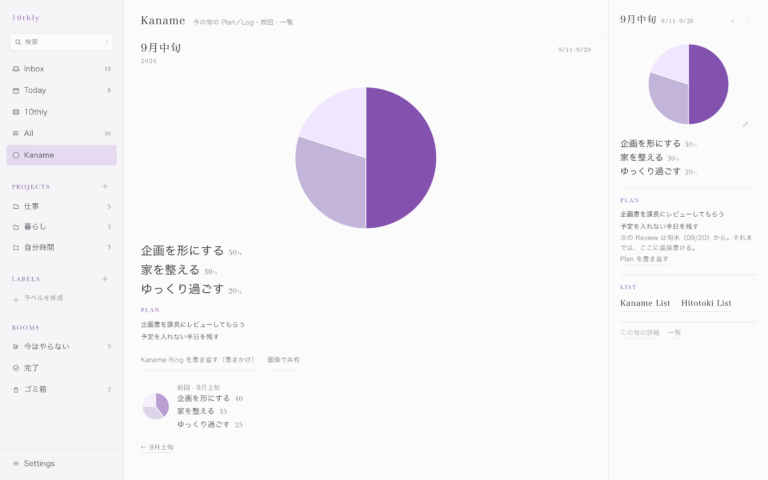Add a new project with the plus
768x480 pixels.
point(105,186)
